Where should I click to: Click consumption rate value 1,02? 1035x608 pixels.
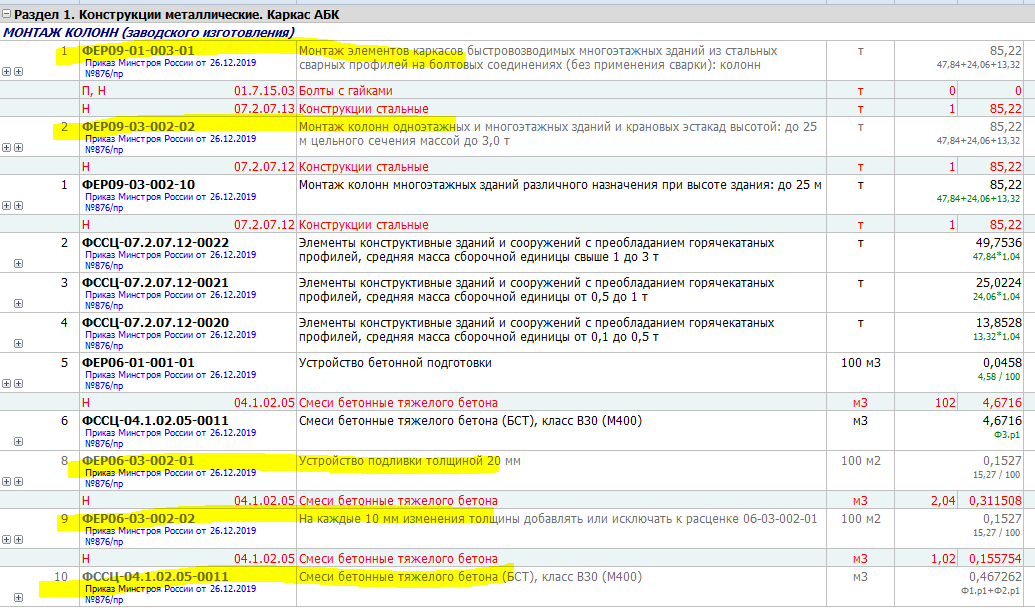pyautogui.click(x=943, y=558)
